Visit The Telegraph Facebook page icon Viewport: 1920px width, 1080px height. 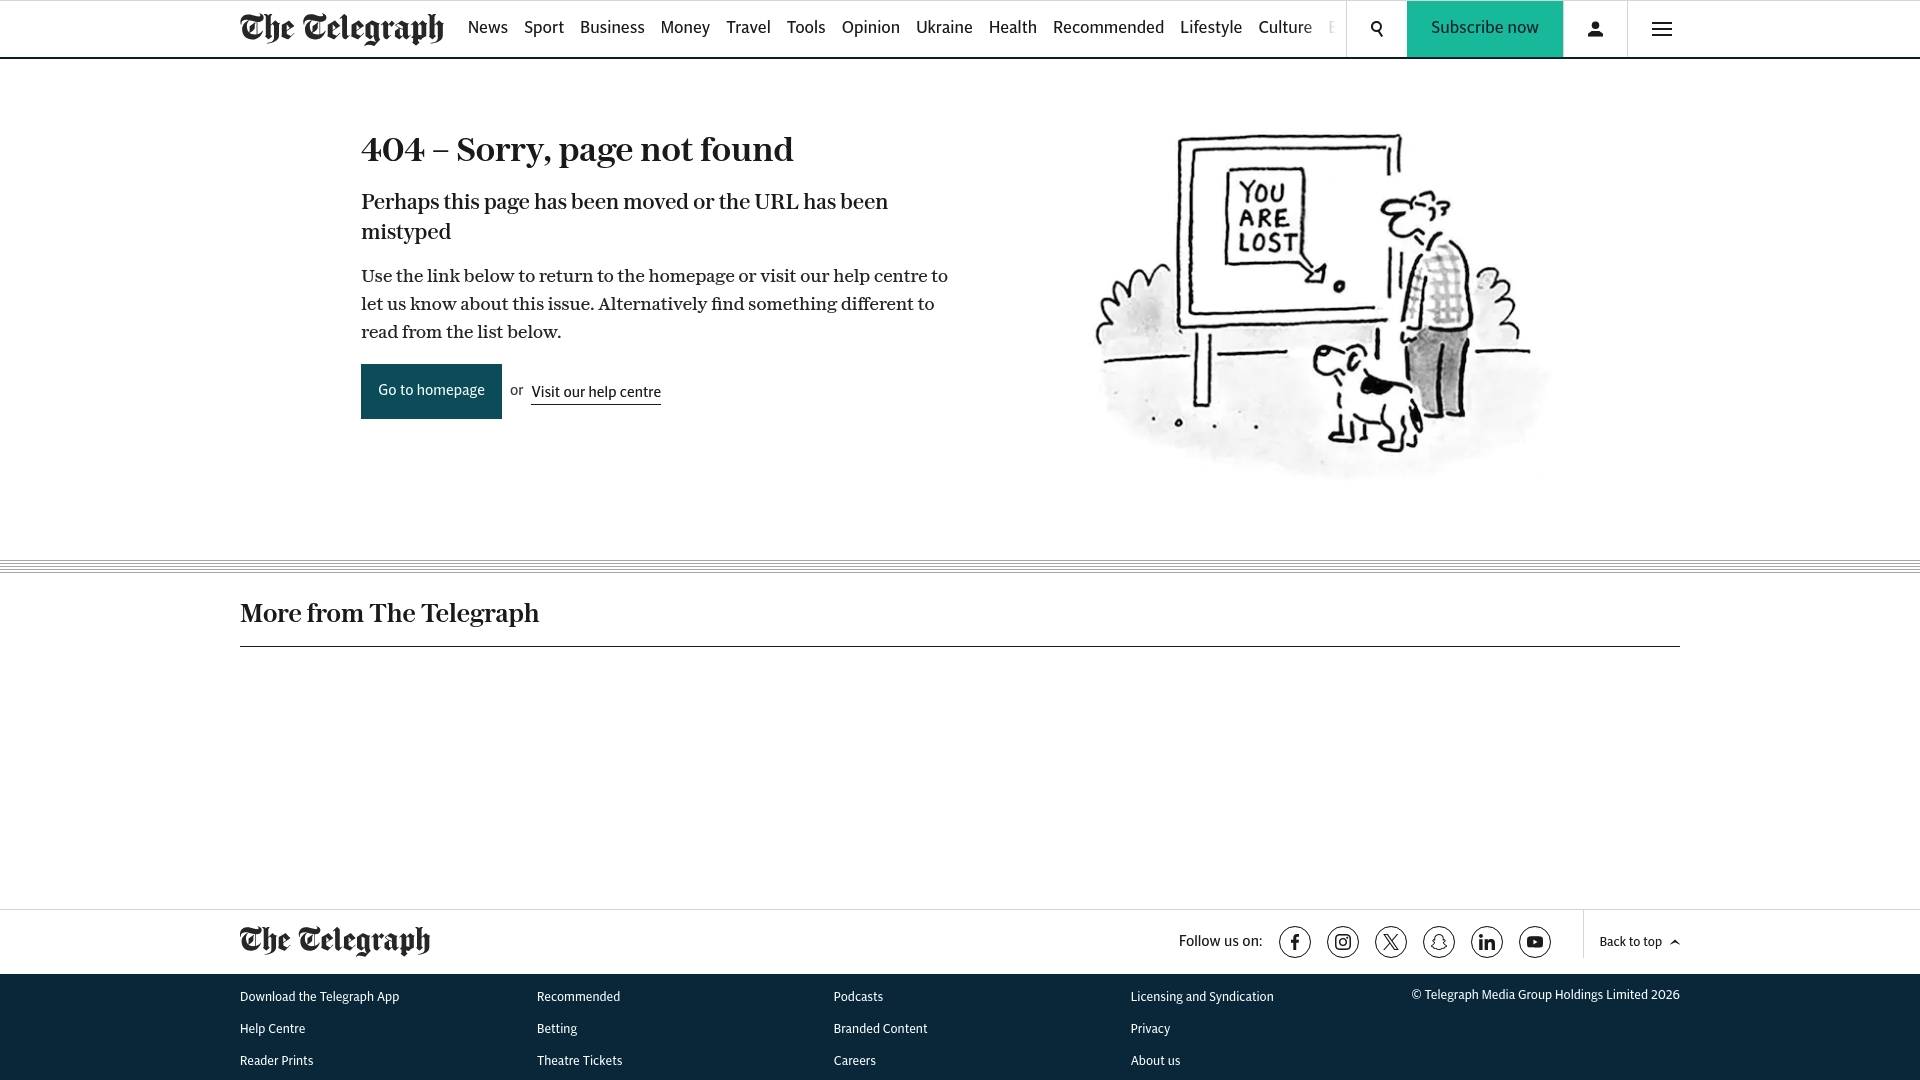(x=1295, y=942)
